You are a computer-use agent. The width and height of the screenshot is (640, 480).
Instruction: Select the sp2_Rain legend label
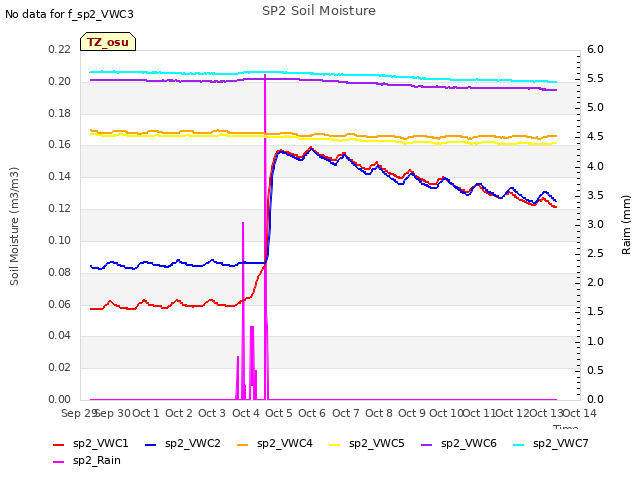[97, 461]
